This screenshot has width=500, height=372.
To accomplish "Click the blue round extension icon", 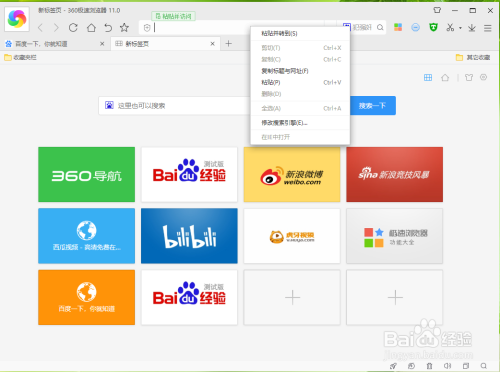I will click(415, 27).
